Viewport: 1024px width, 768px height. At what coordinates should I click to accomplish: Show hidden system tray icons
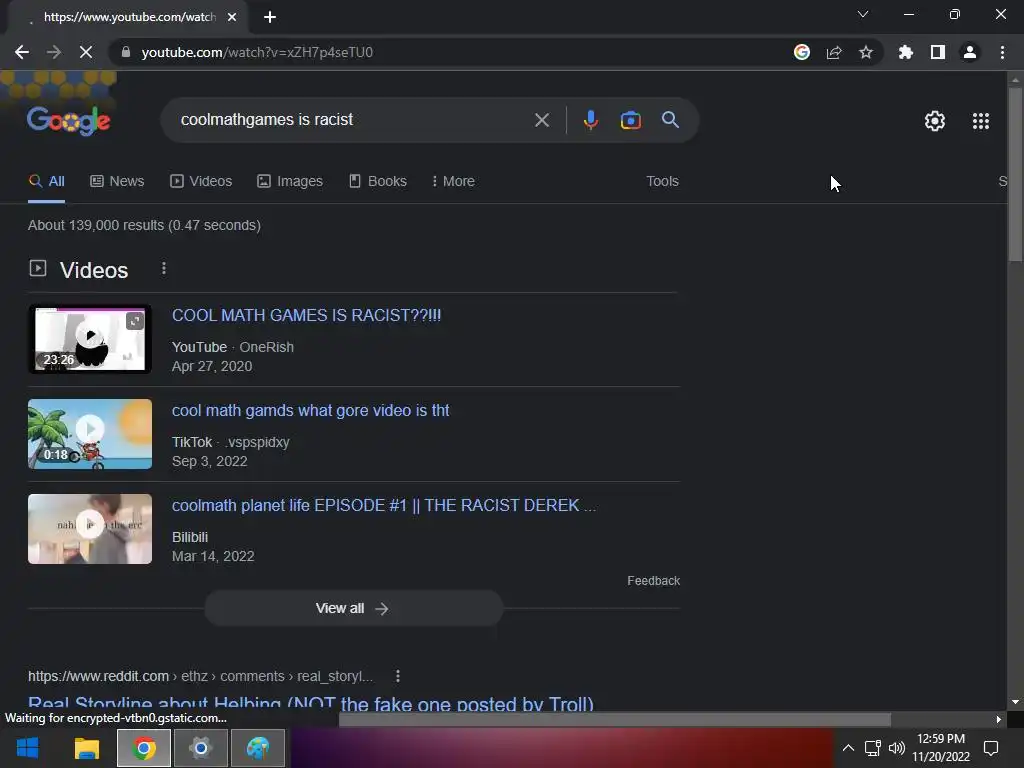848,748
